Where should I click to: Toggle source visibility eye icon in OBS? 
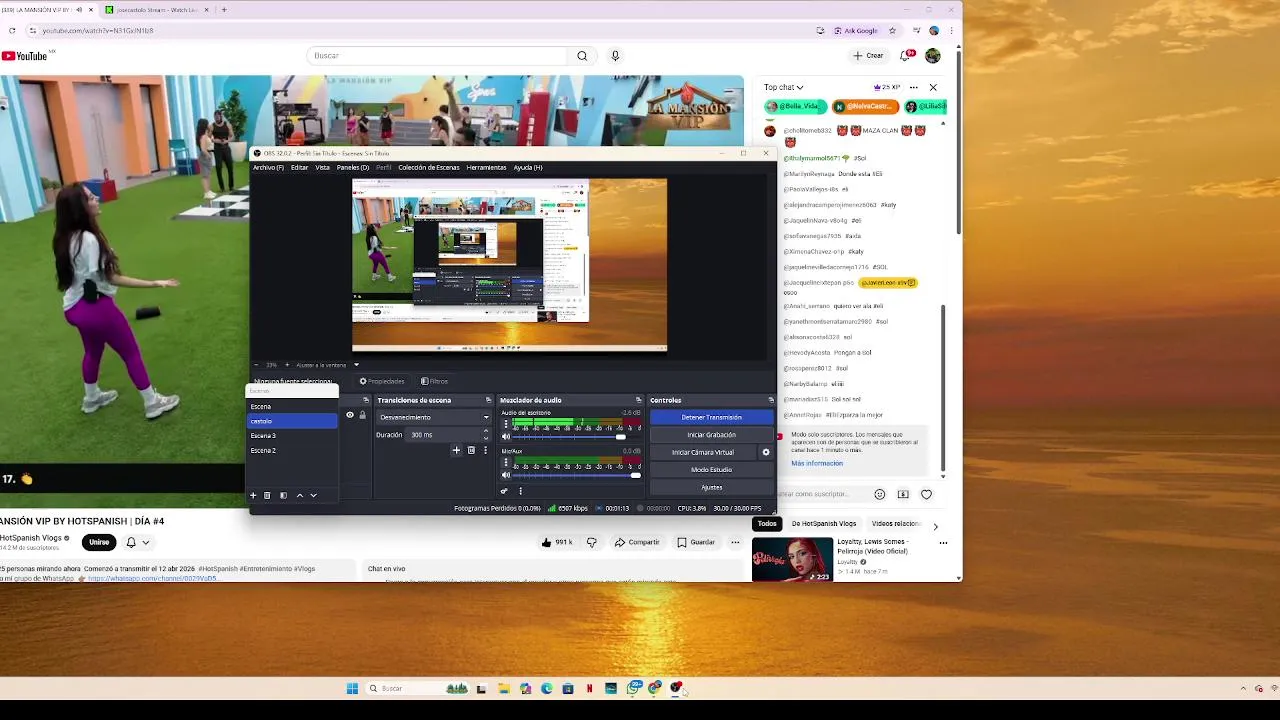(x=350, y=415)
